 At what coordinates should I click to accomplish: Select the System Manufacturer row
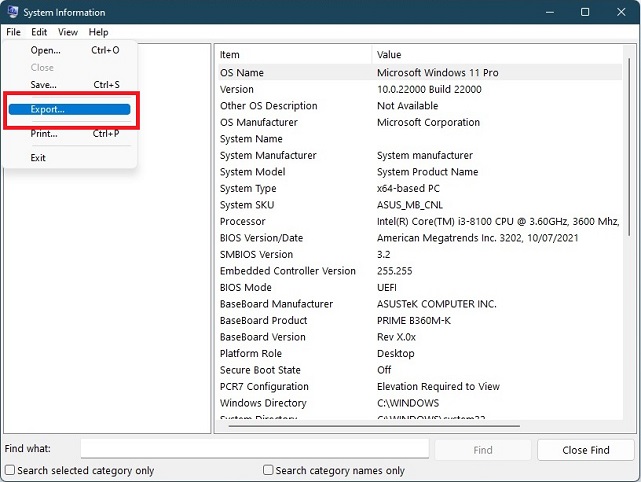pyautogui.click(x=420, y=155)
